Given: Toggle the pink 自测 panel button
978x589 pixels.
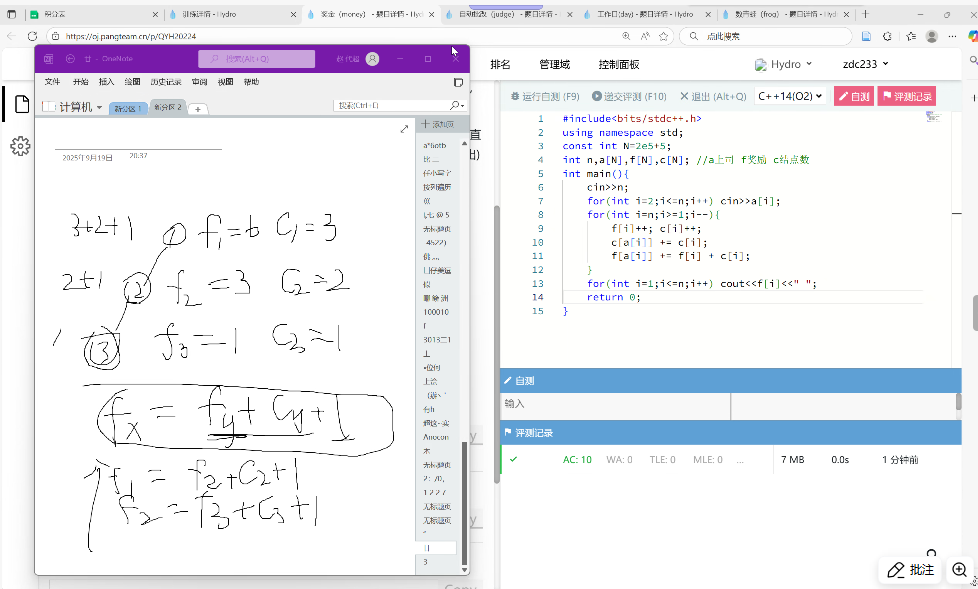Looking at the screenshot, I should tap(853, 97).
